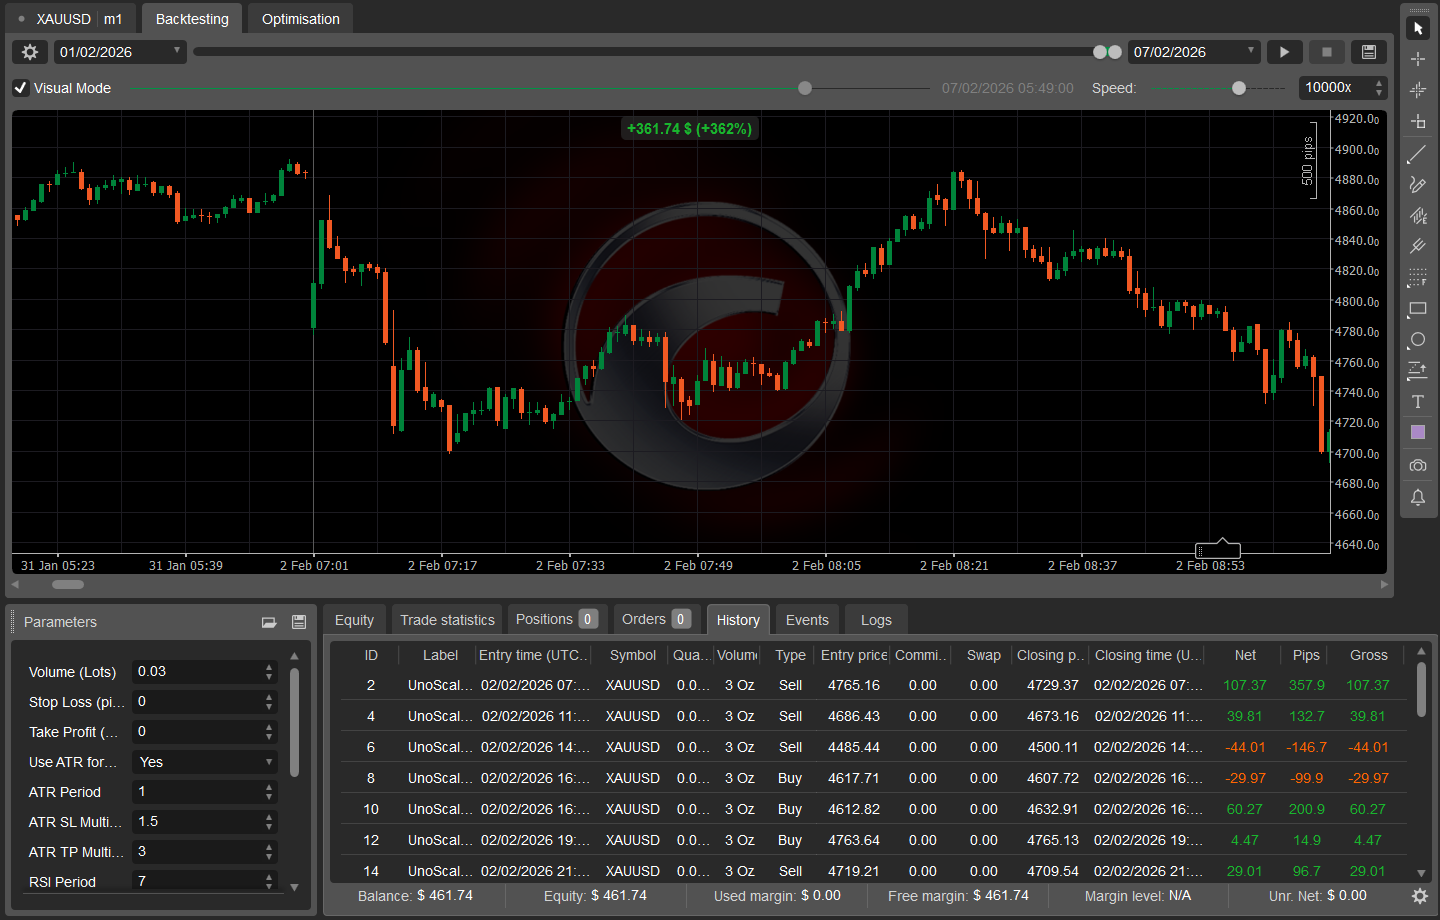Open backtesting settings with the gear icon
Image resolution: width=1440 pixels, height=920 pixels.
click(29, 52)
